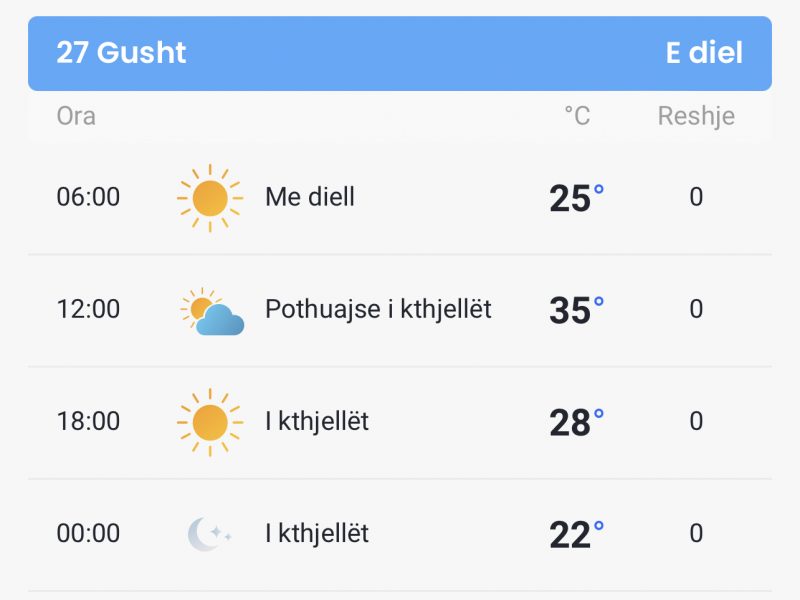Click the Me diell forecast text
This screenshot has width=800, height=600.
(x=310, y=197)
